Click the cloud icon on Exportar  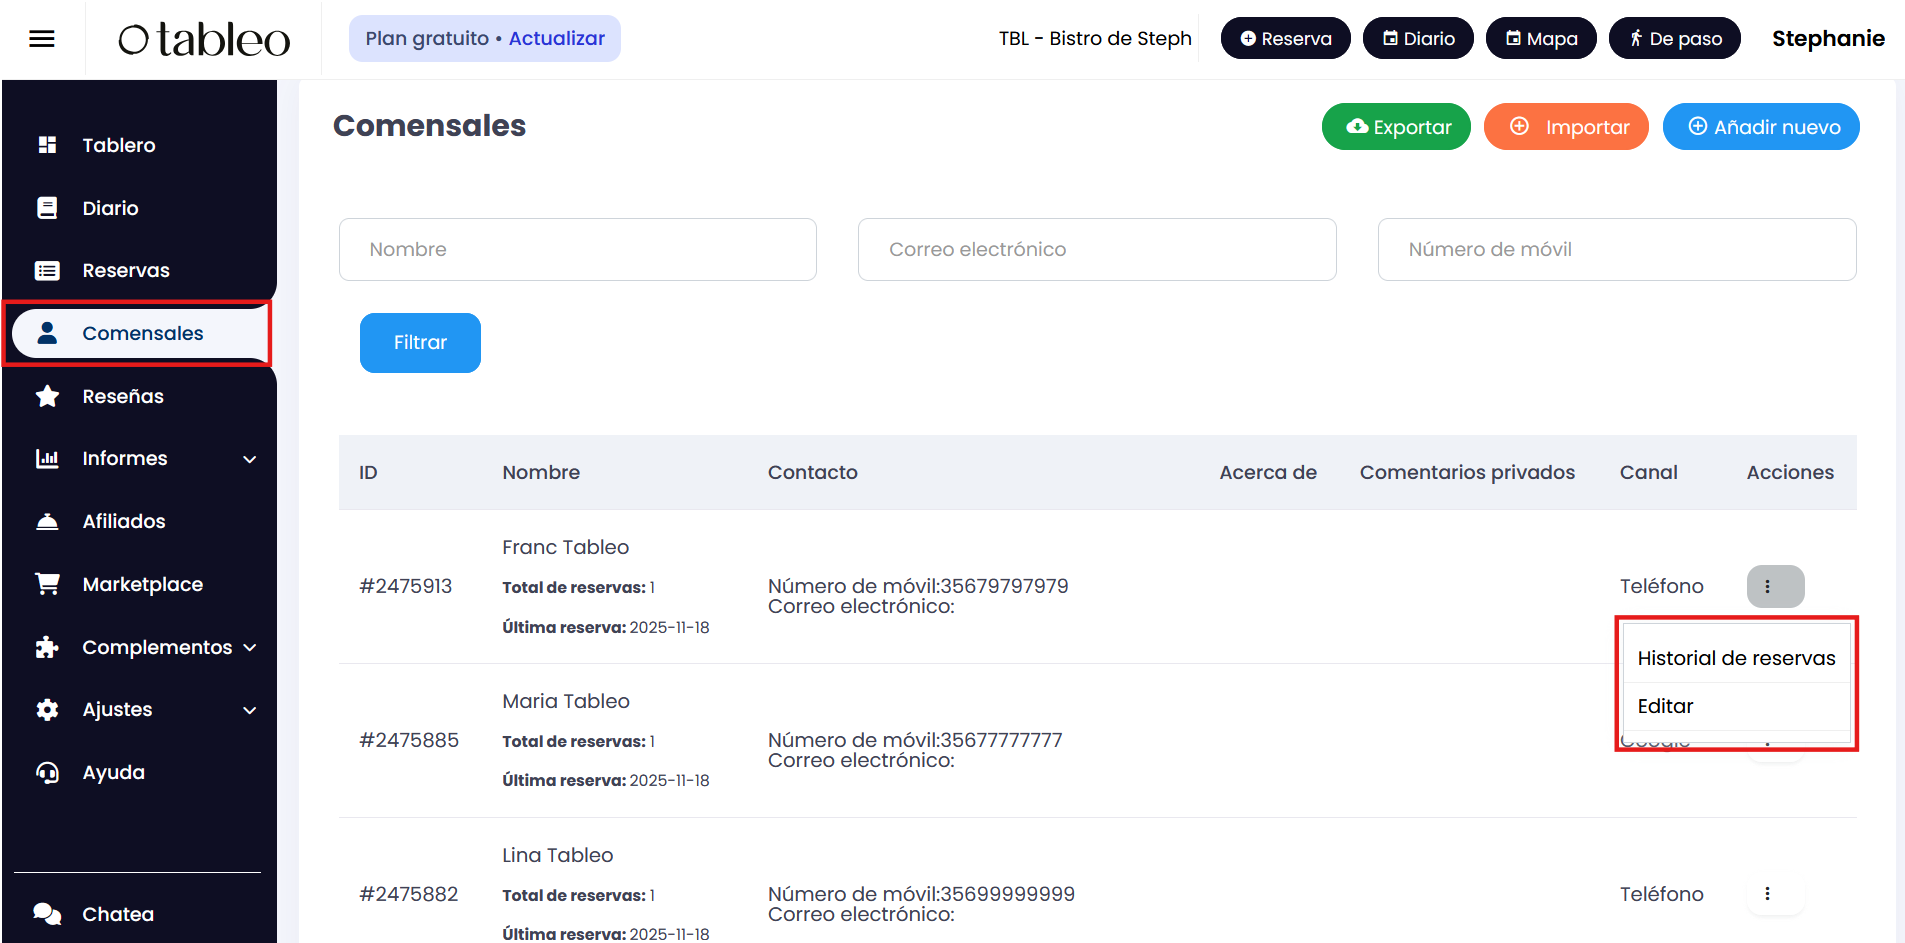click(1357, 127)
